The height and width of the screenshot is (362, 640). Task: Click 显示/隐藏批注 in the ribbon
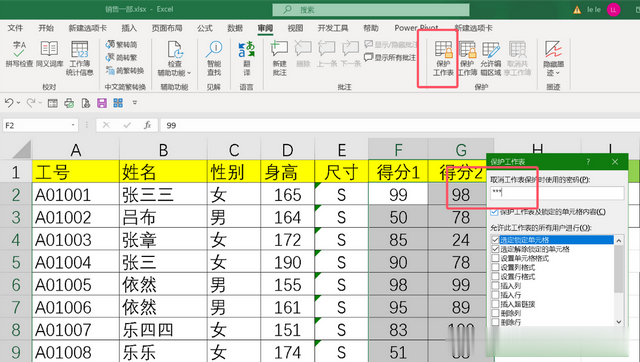[390, 44]
